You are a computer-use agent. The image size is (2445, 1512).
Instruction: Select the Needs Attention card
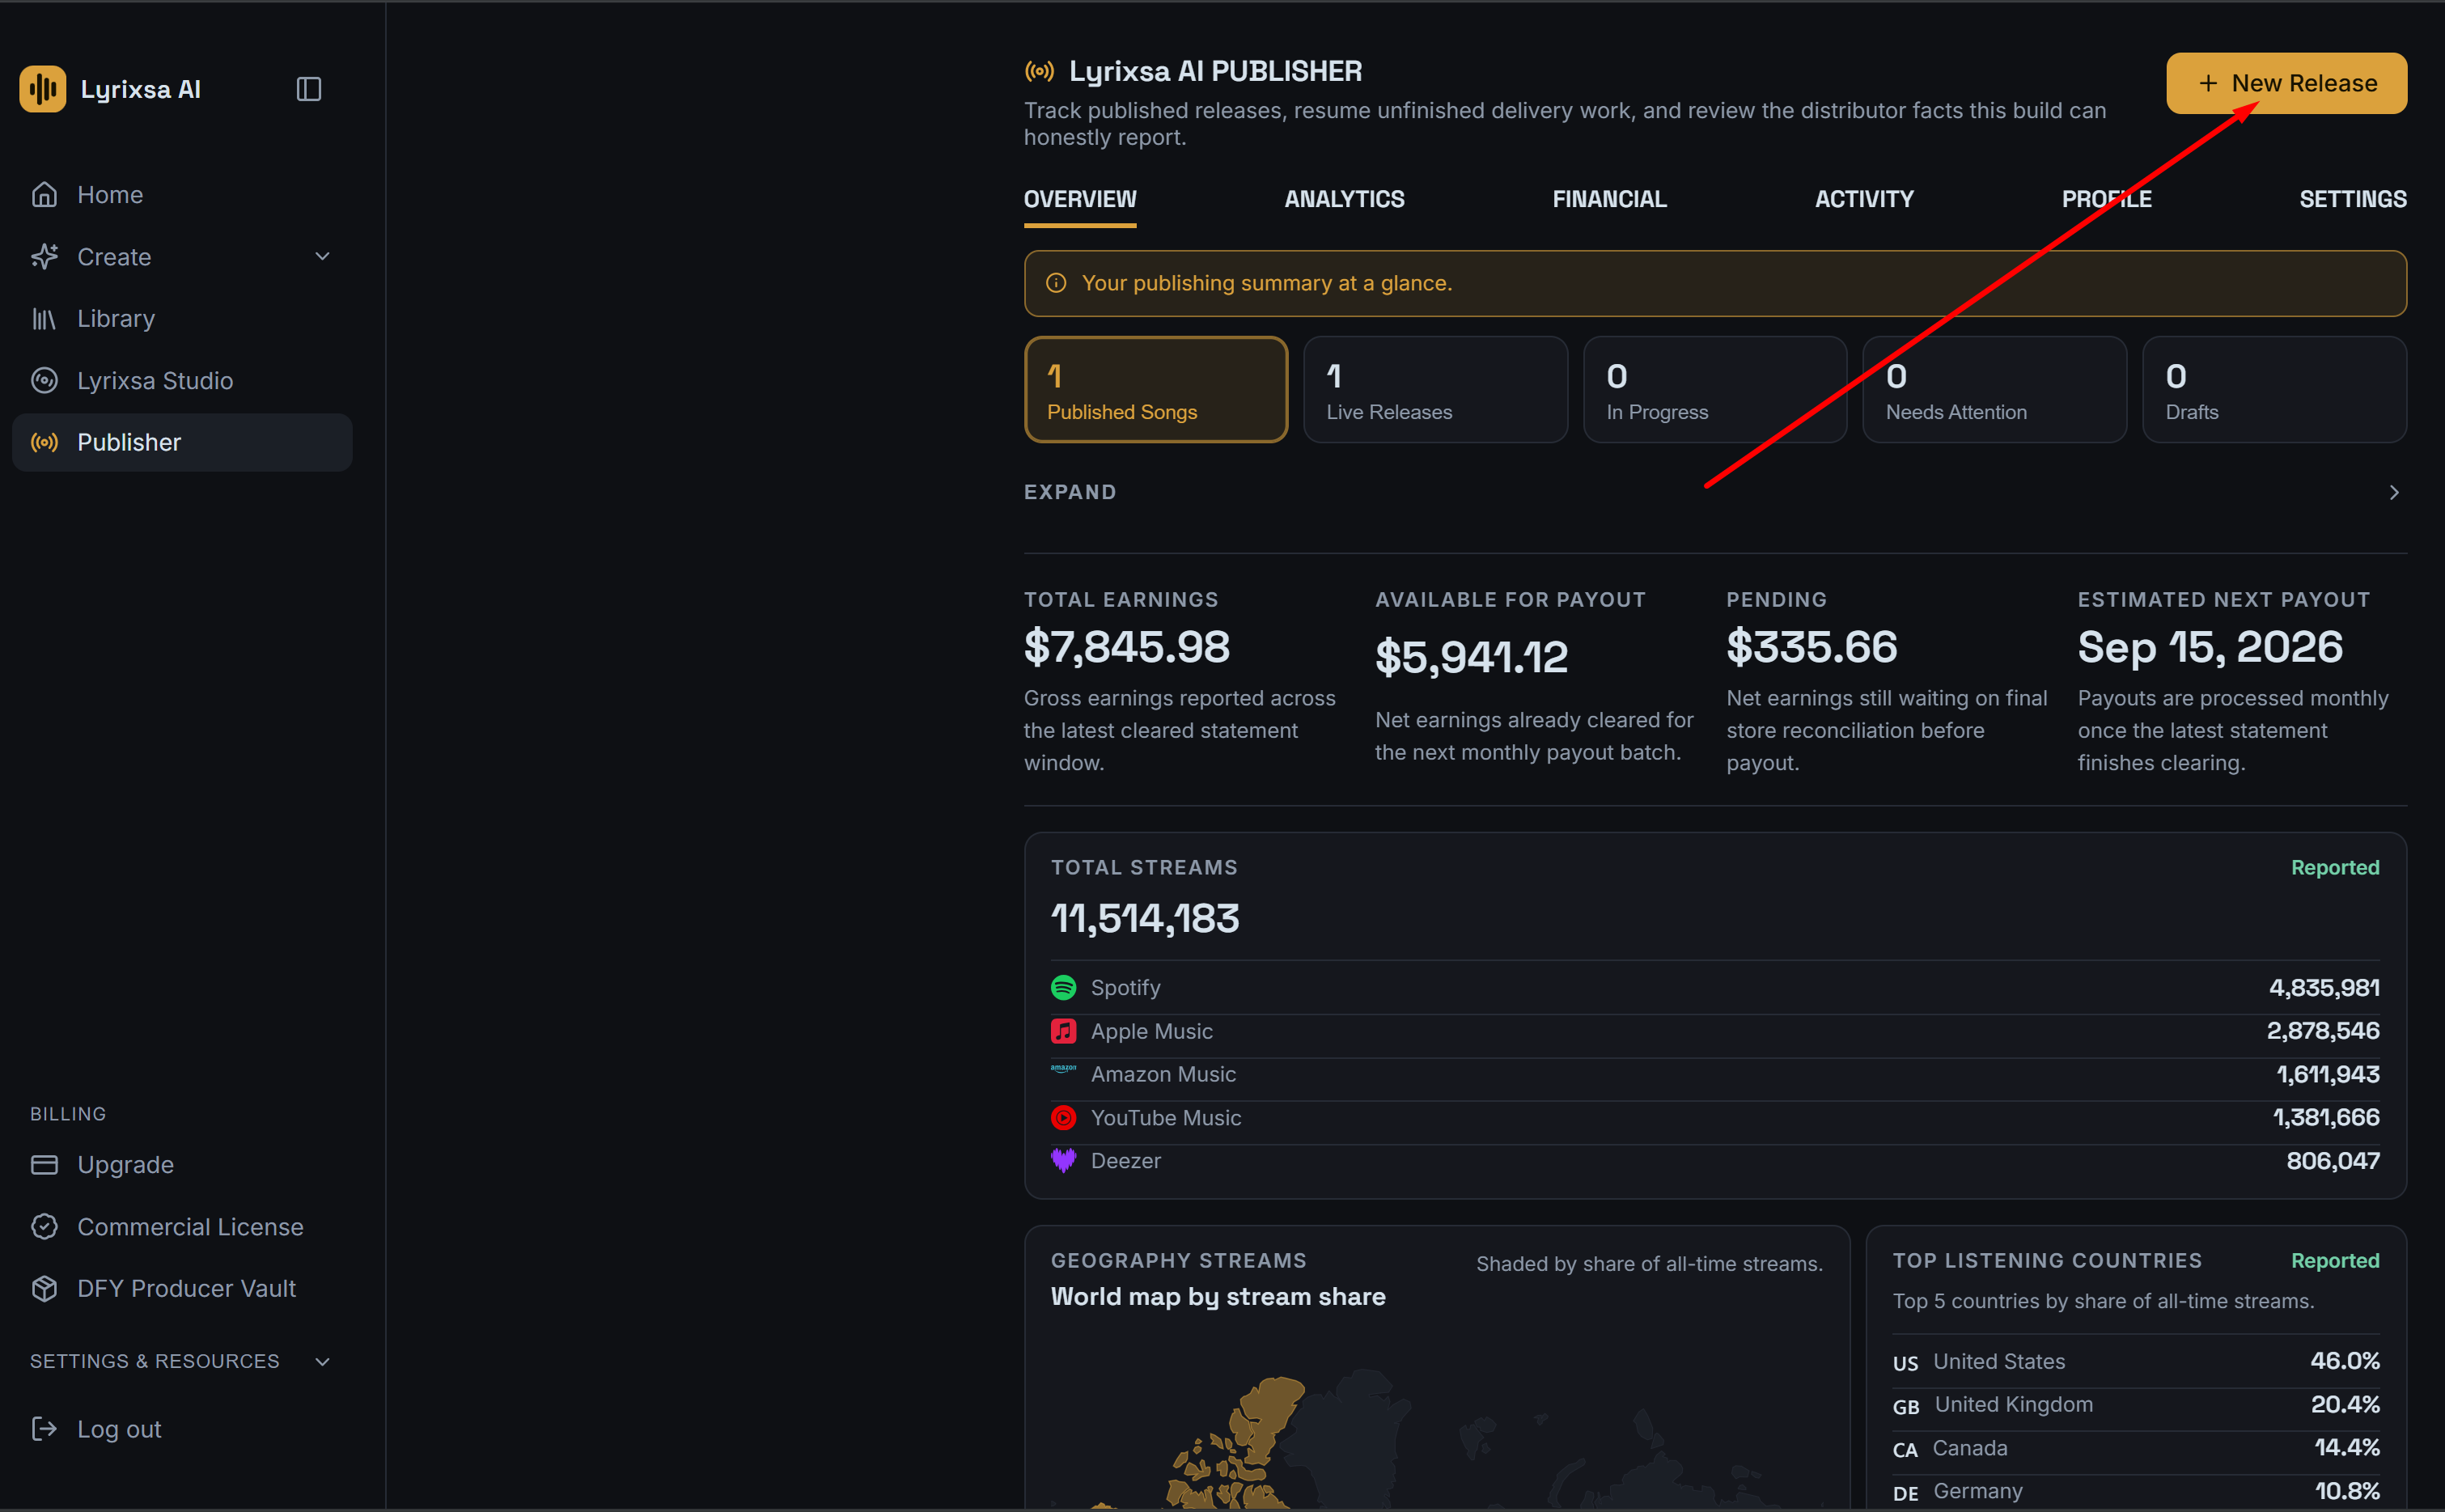1994,389
